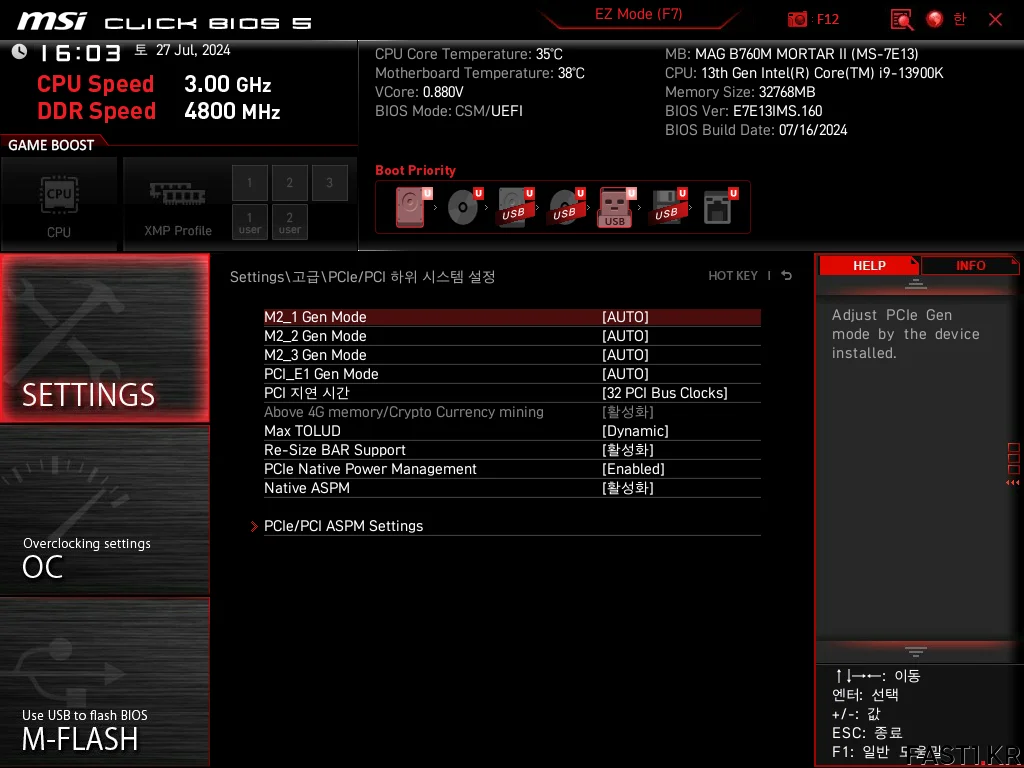This screenshot has height=768, width=1024.
Task: Click the help panel bottom scroll handle
Action: coord(916,651)
